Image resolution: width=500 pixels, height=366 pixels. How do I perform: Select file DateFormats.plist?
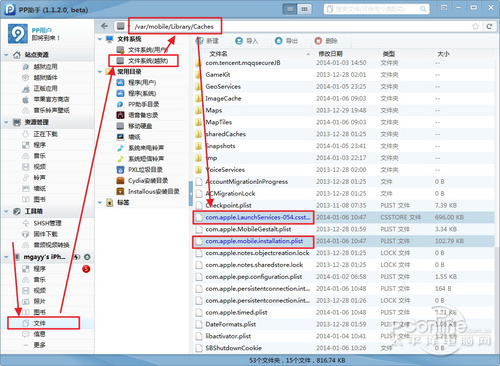tap(230, 324)
